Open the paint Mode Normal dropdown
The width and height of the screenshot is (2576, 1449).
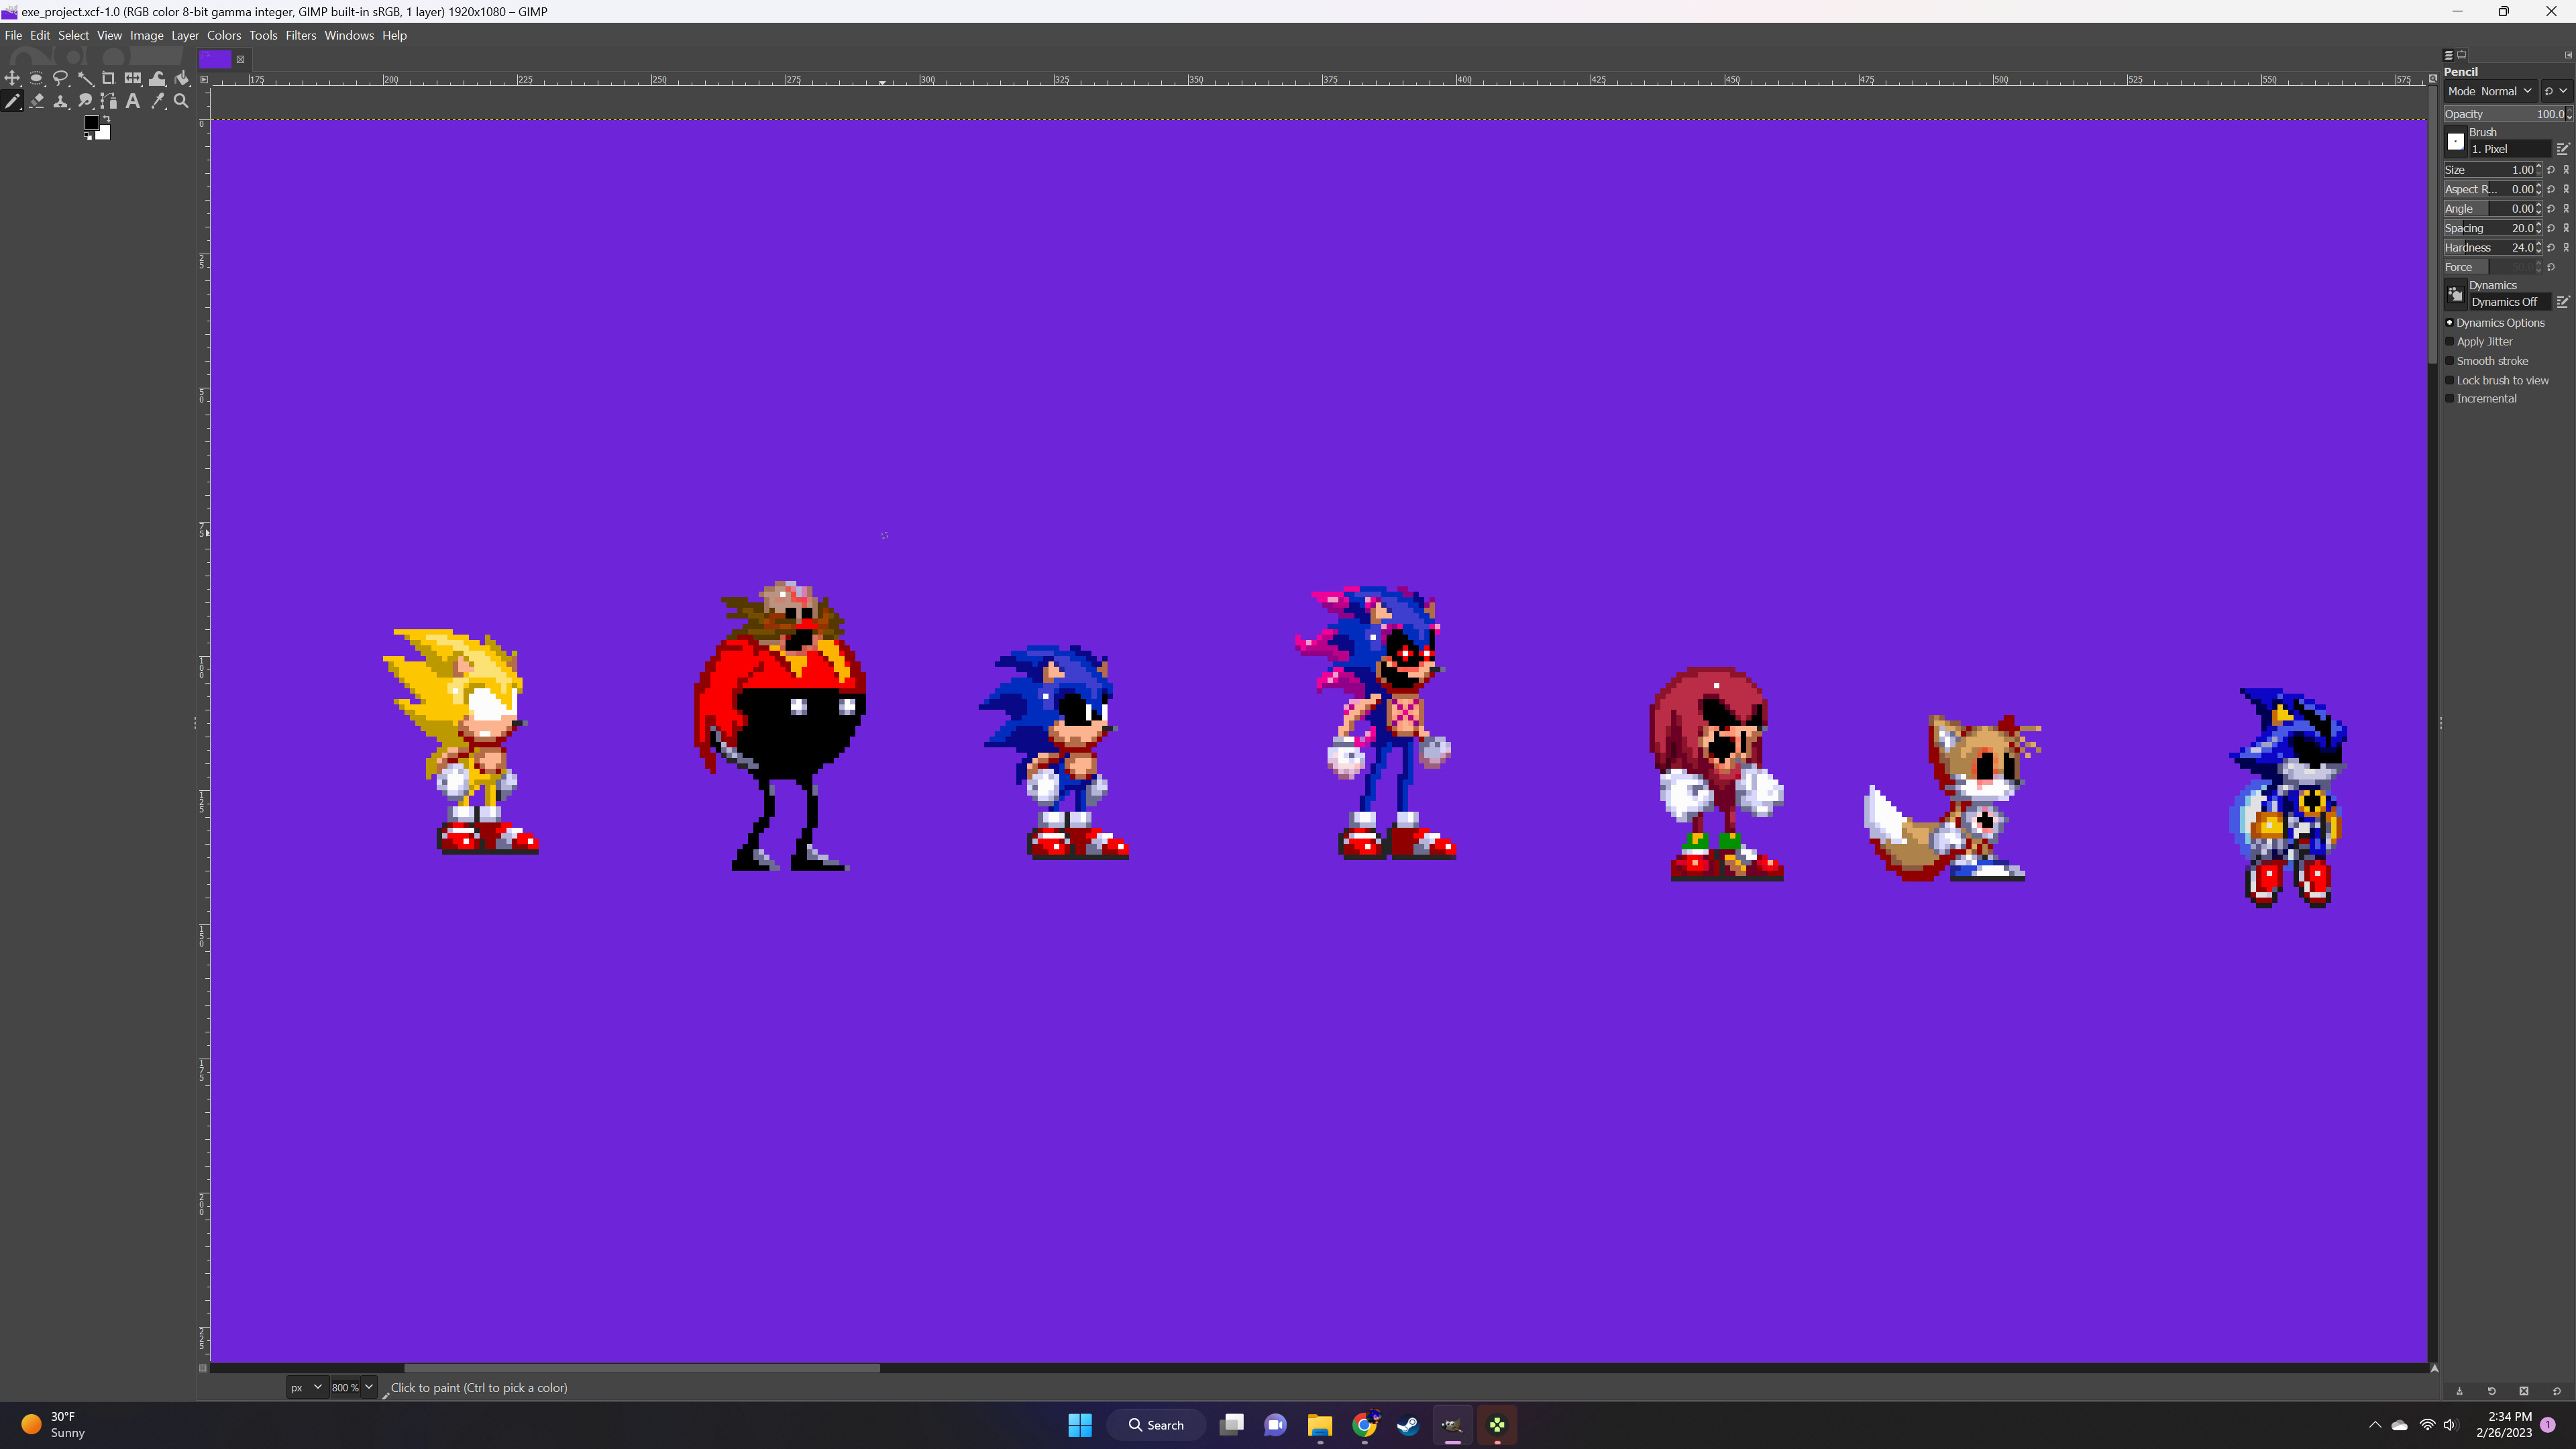[x=2490, y=91]
